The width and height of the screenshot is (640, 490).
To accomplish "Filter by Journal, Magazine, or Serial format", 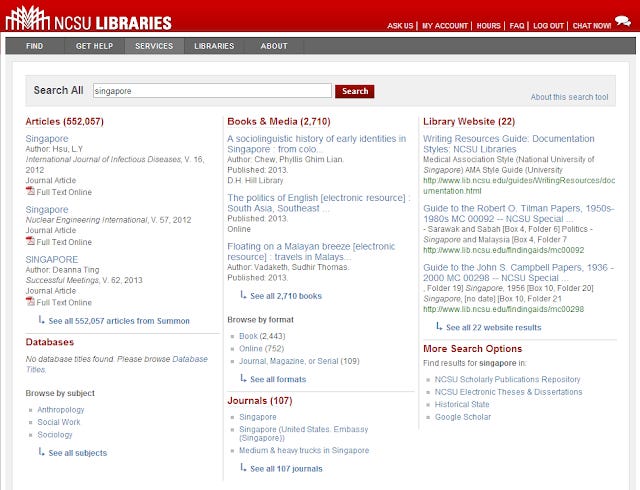I will click(x=299, y=361).
